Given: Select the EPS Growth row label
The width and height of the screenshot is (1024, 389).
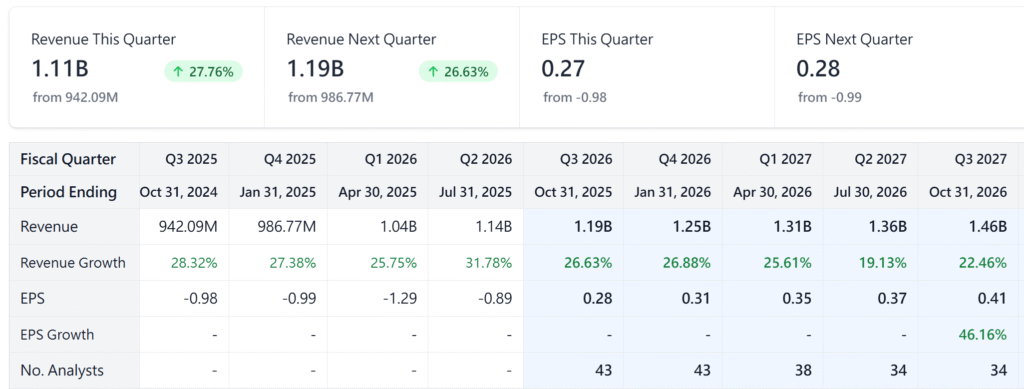Looking at the screenshot, I should 57,335.
